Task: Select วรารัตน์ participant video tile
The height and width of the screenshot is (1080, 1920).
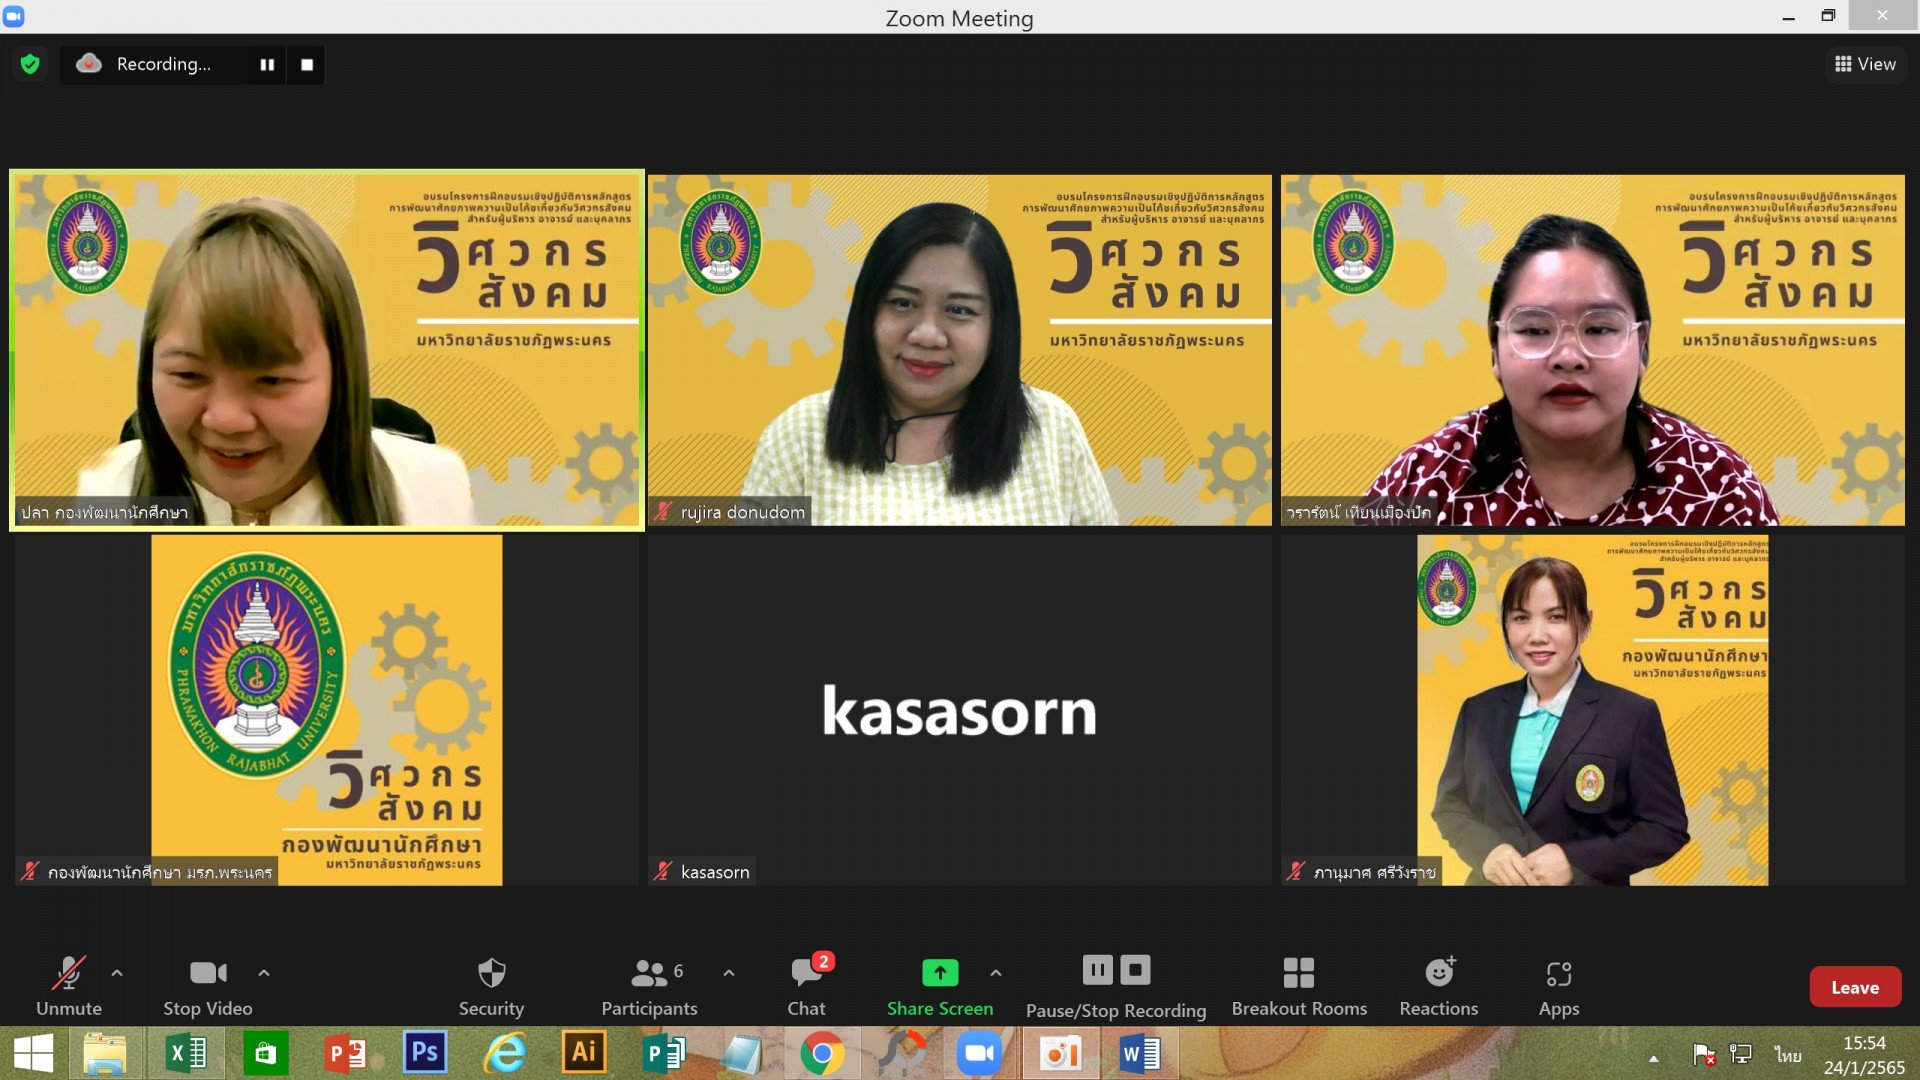Action: point(1593,350)
